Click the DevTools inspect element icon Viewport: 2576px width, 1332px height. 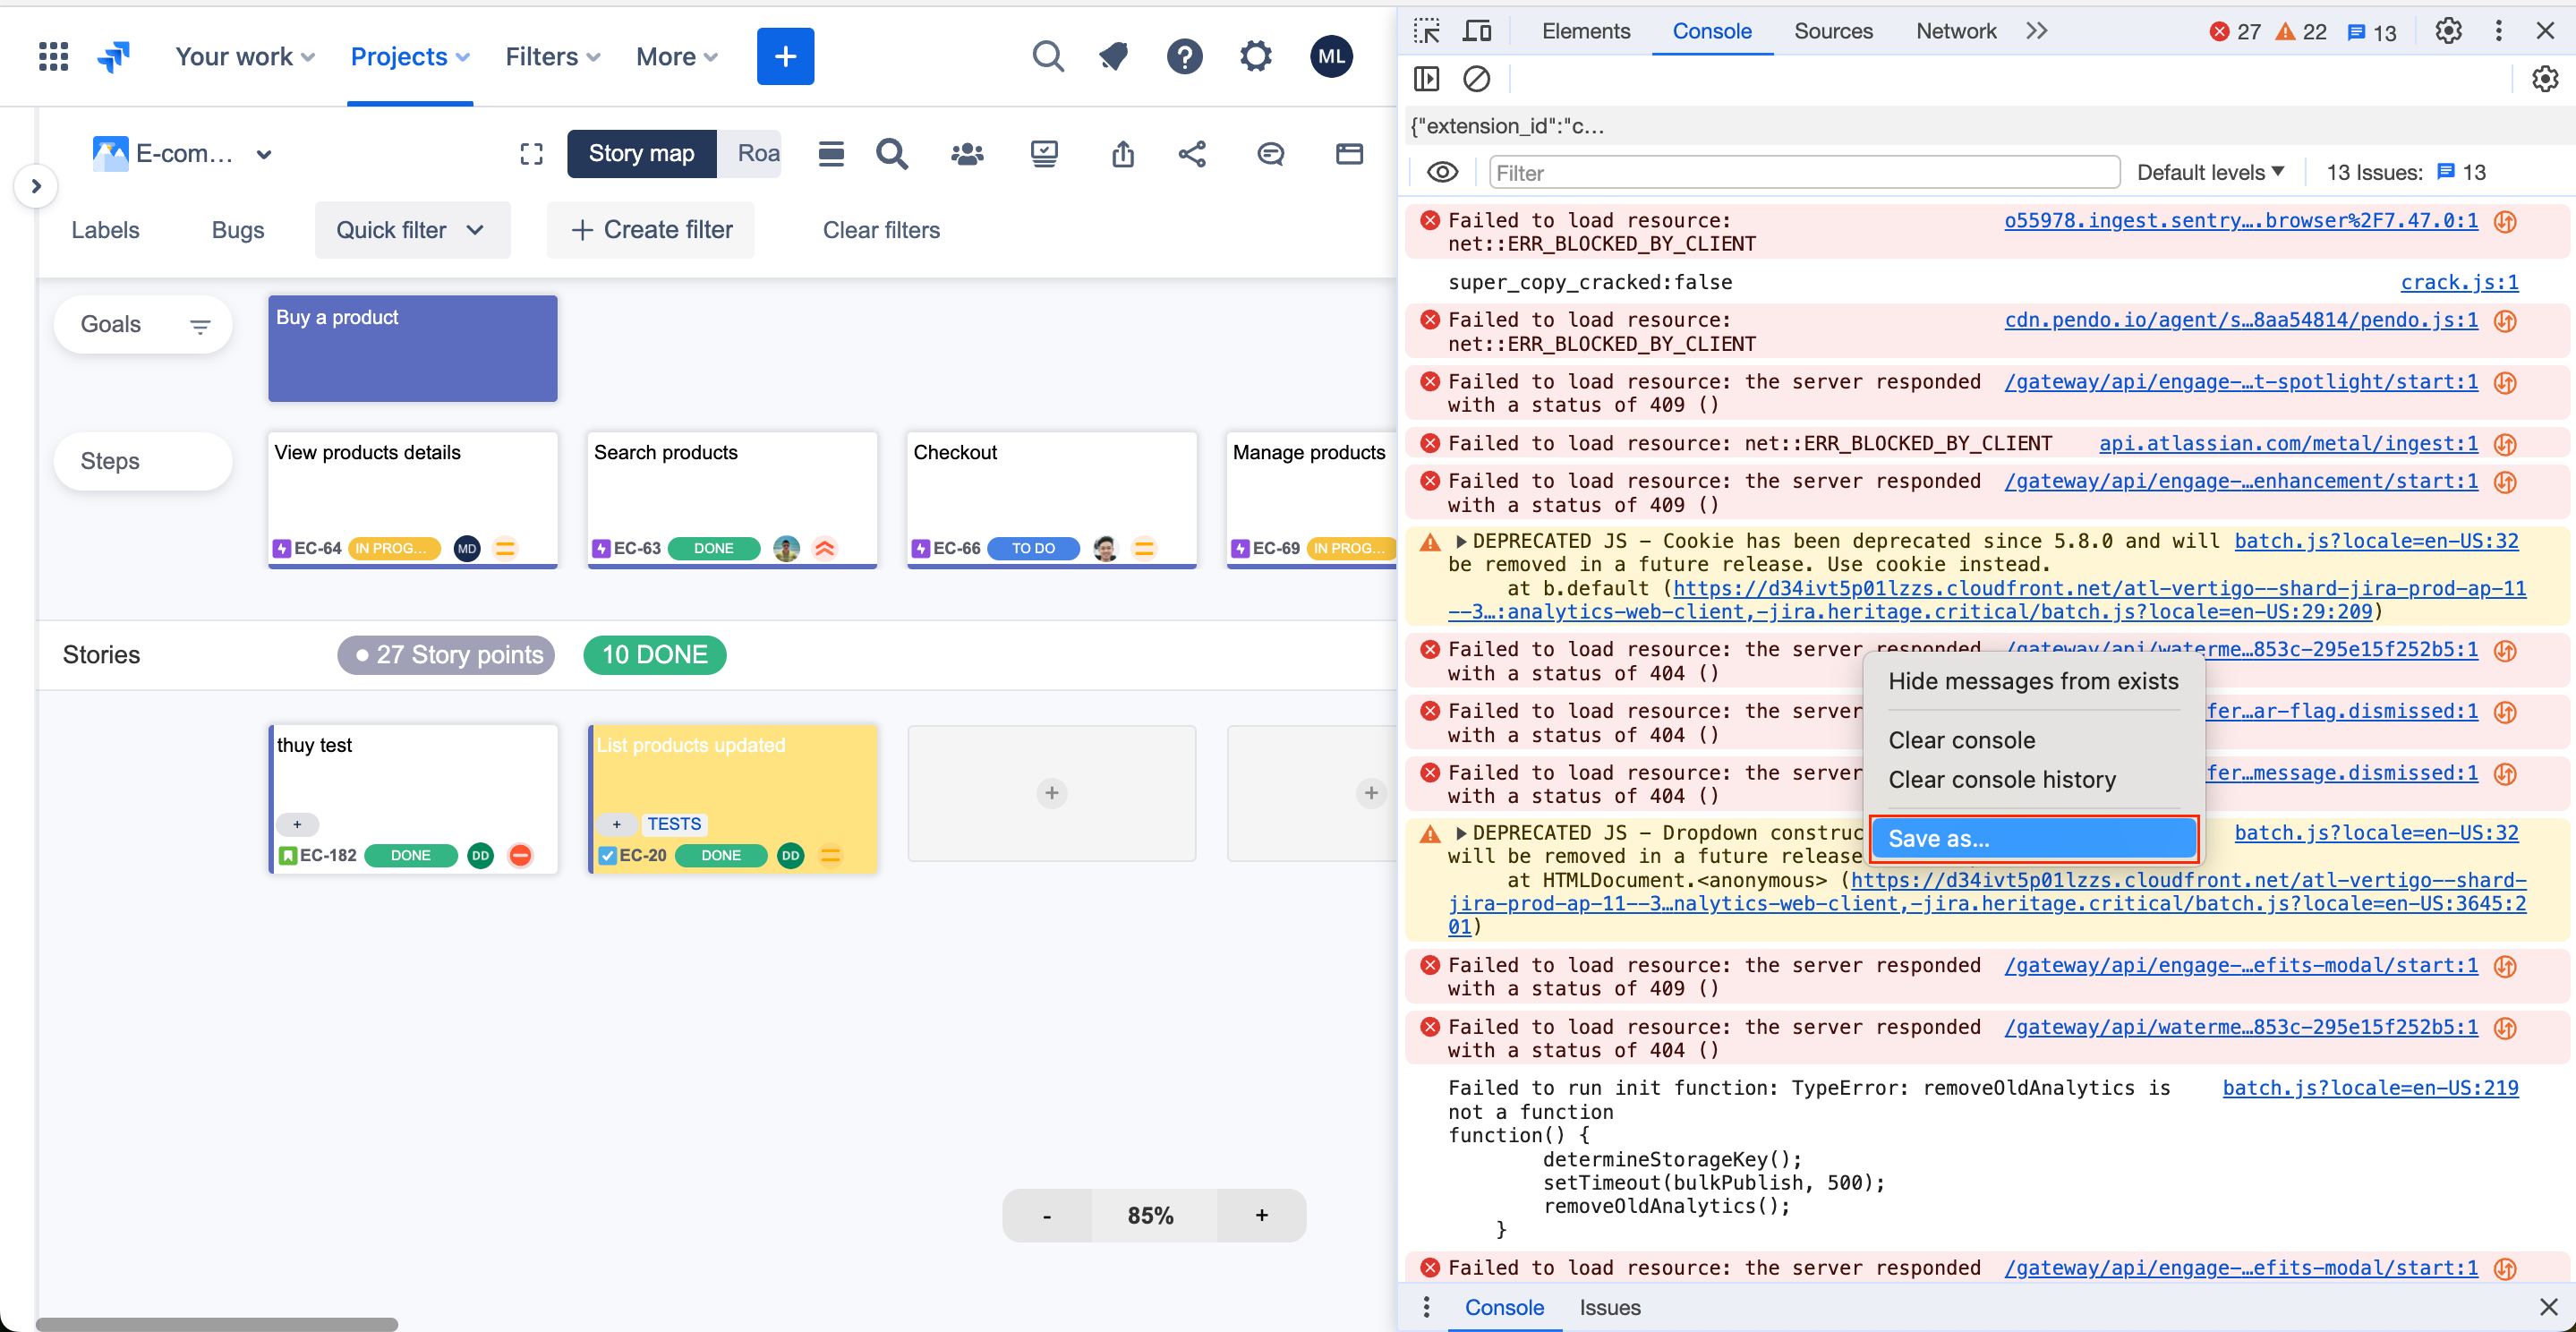pyautogui.click(x=1427, y=31)
